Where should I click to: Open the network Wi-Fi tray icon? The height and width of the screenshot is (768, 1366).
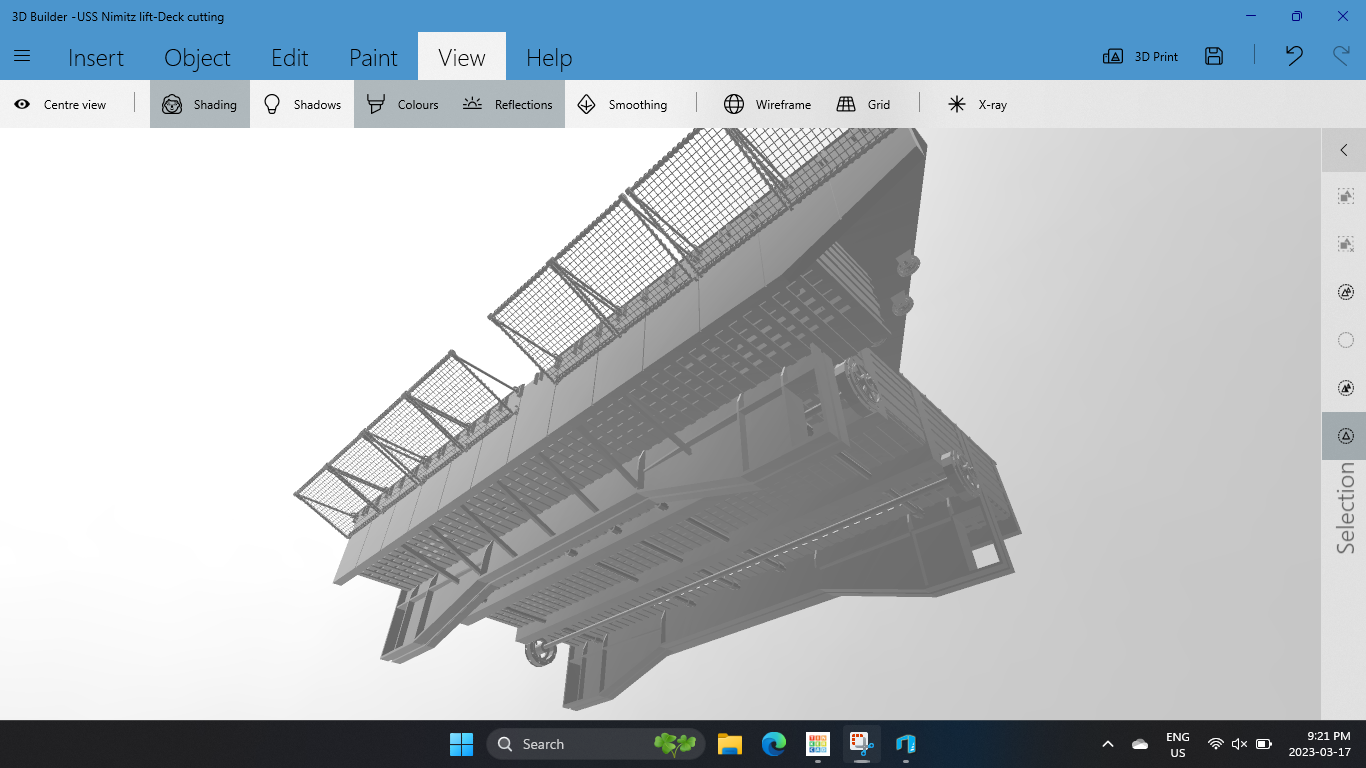pyautogui.click(x=1216, y=744)
